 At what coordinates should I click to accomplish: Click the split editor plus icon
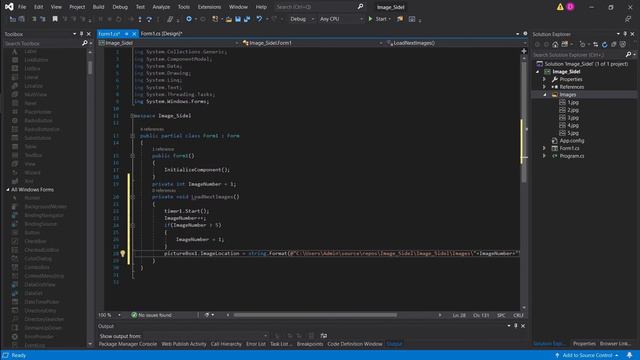click(524, 51)
